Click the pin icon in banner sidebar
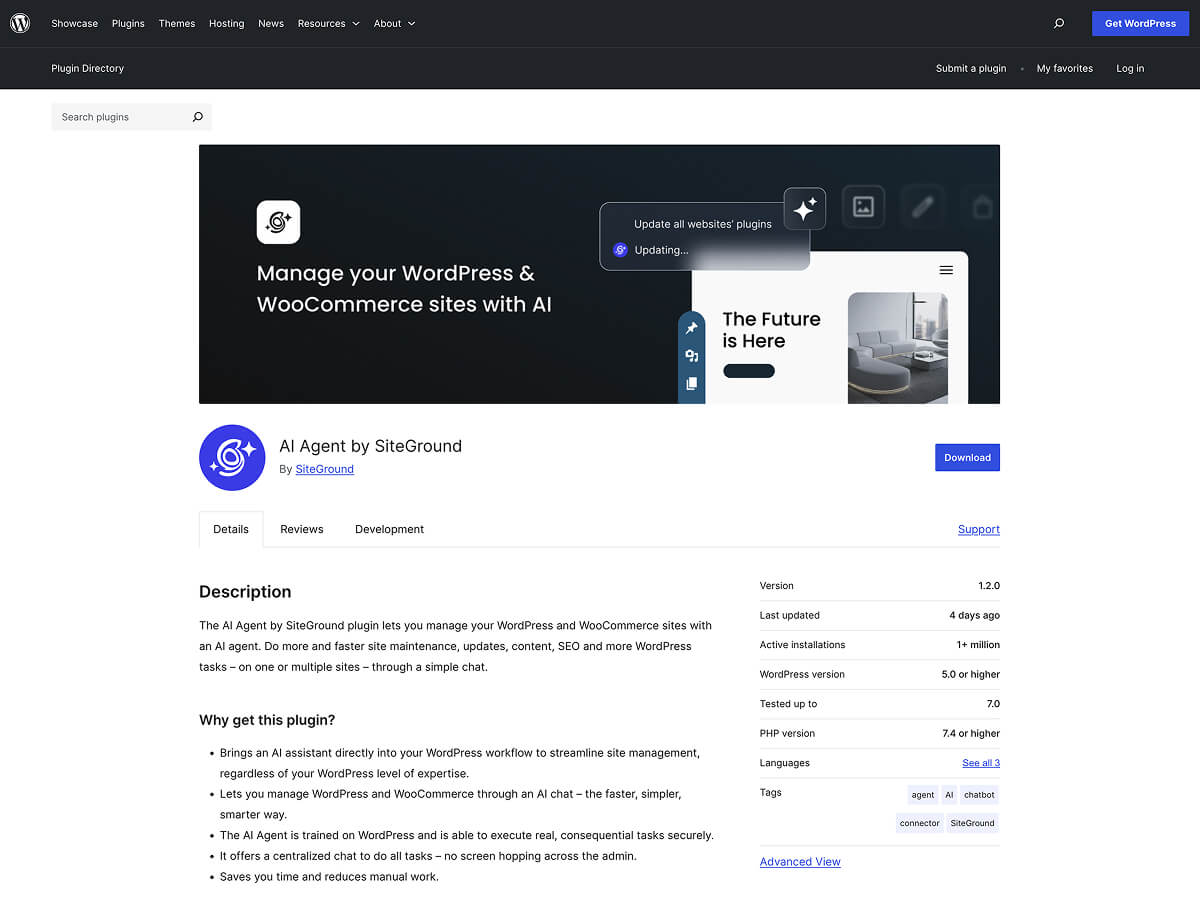 (x=691, y=328)
